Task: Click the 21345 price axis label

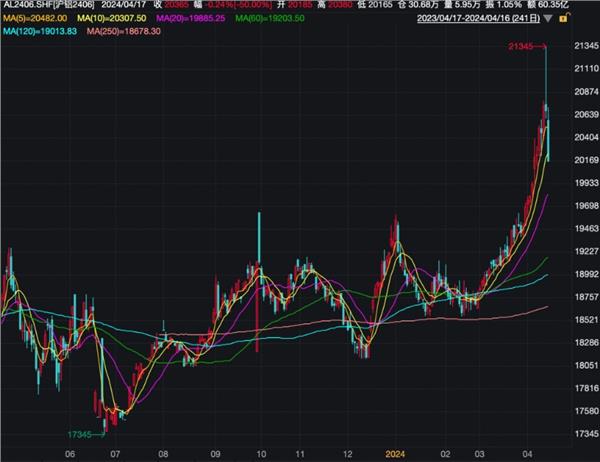Action: click(578, 46)
